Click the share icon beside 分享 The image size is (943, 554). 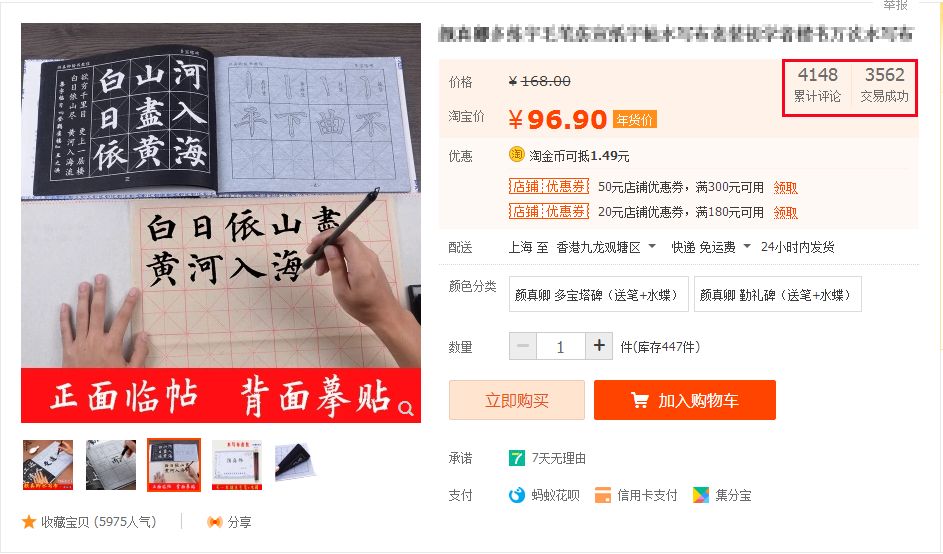pyautogui.click(x=215, y=522)
